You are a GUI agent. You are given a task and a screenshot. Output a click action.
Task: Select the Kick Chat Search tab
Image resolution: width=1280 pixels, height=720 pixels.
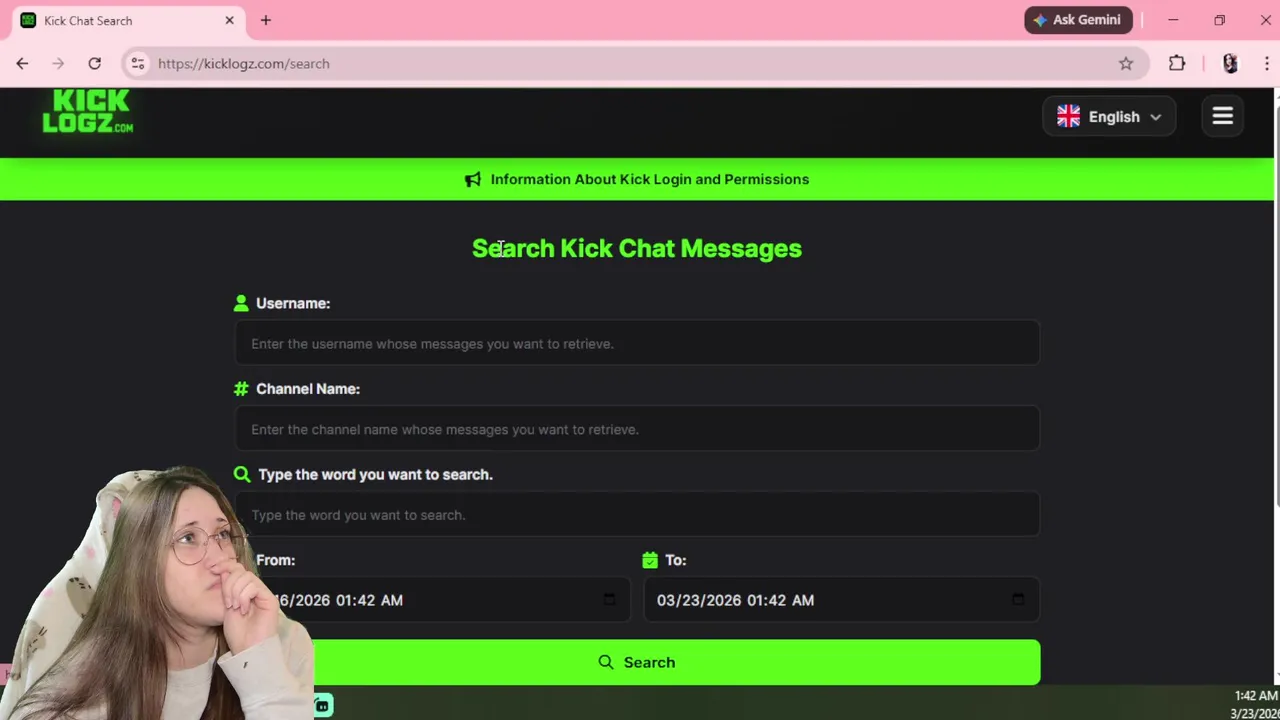coord(128,21)
